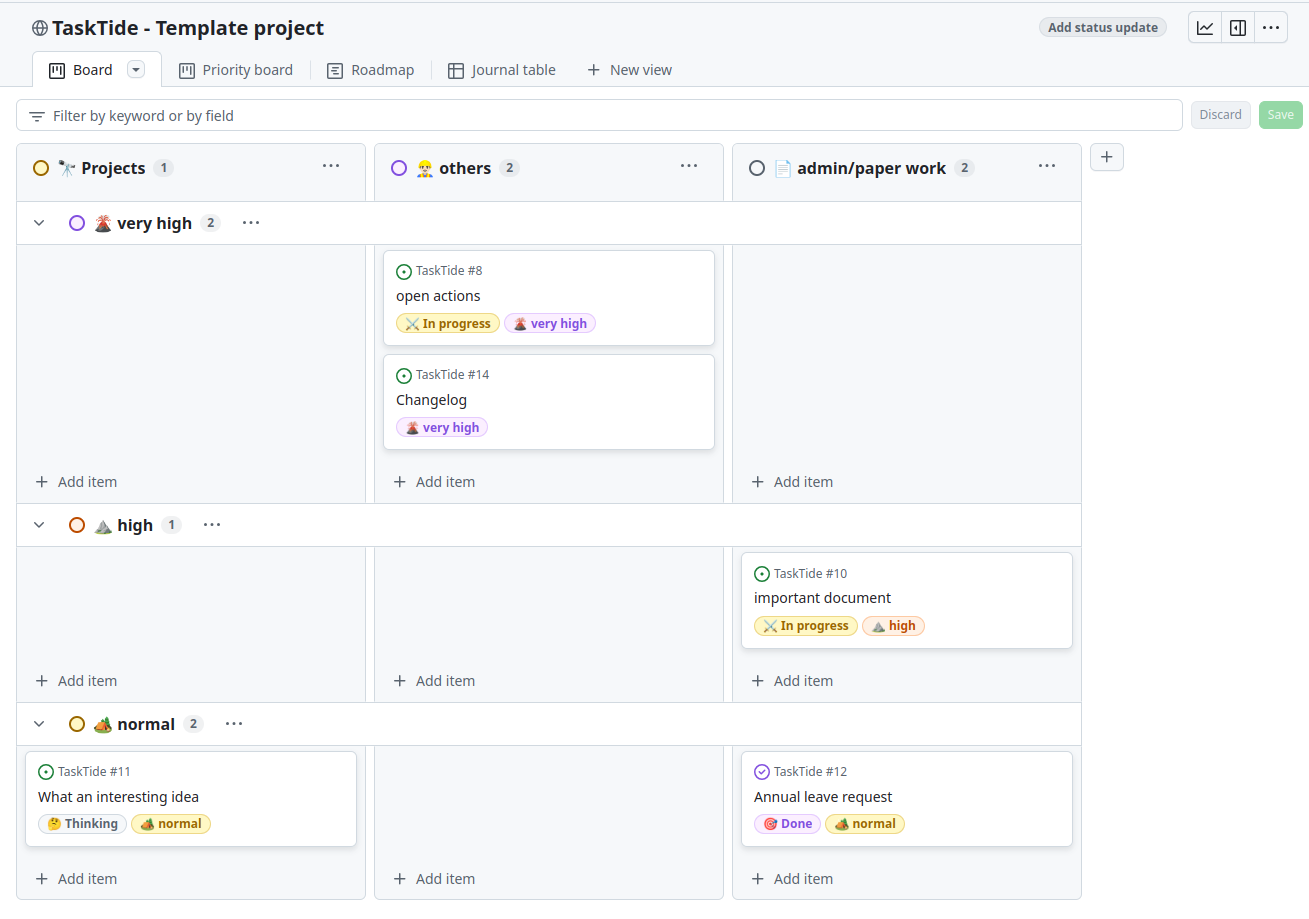Click the Save button

click(x=1281, y=115)
